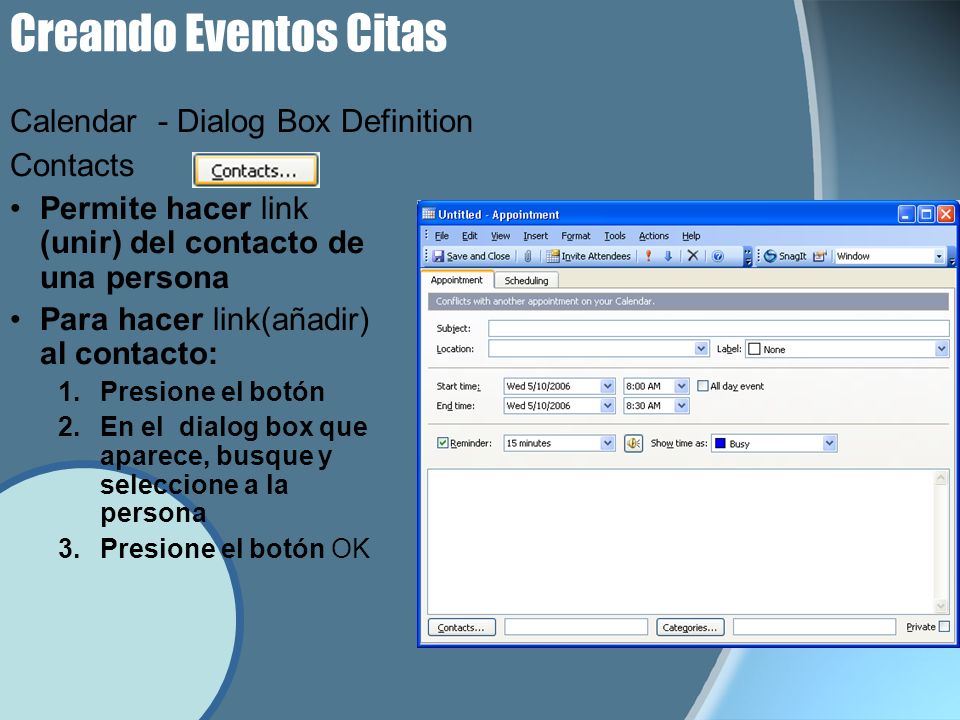Screen dimensions: 960x720
Task: Open the Edit menu
Action: click(470, 236)
